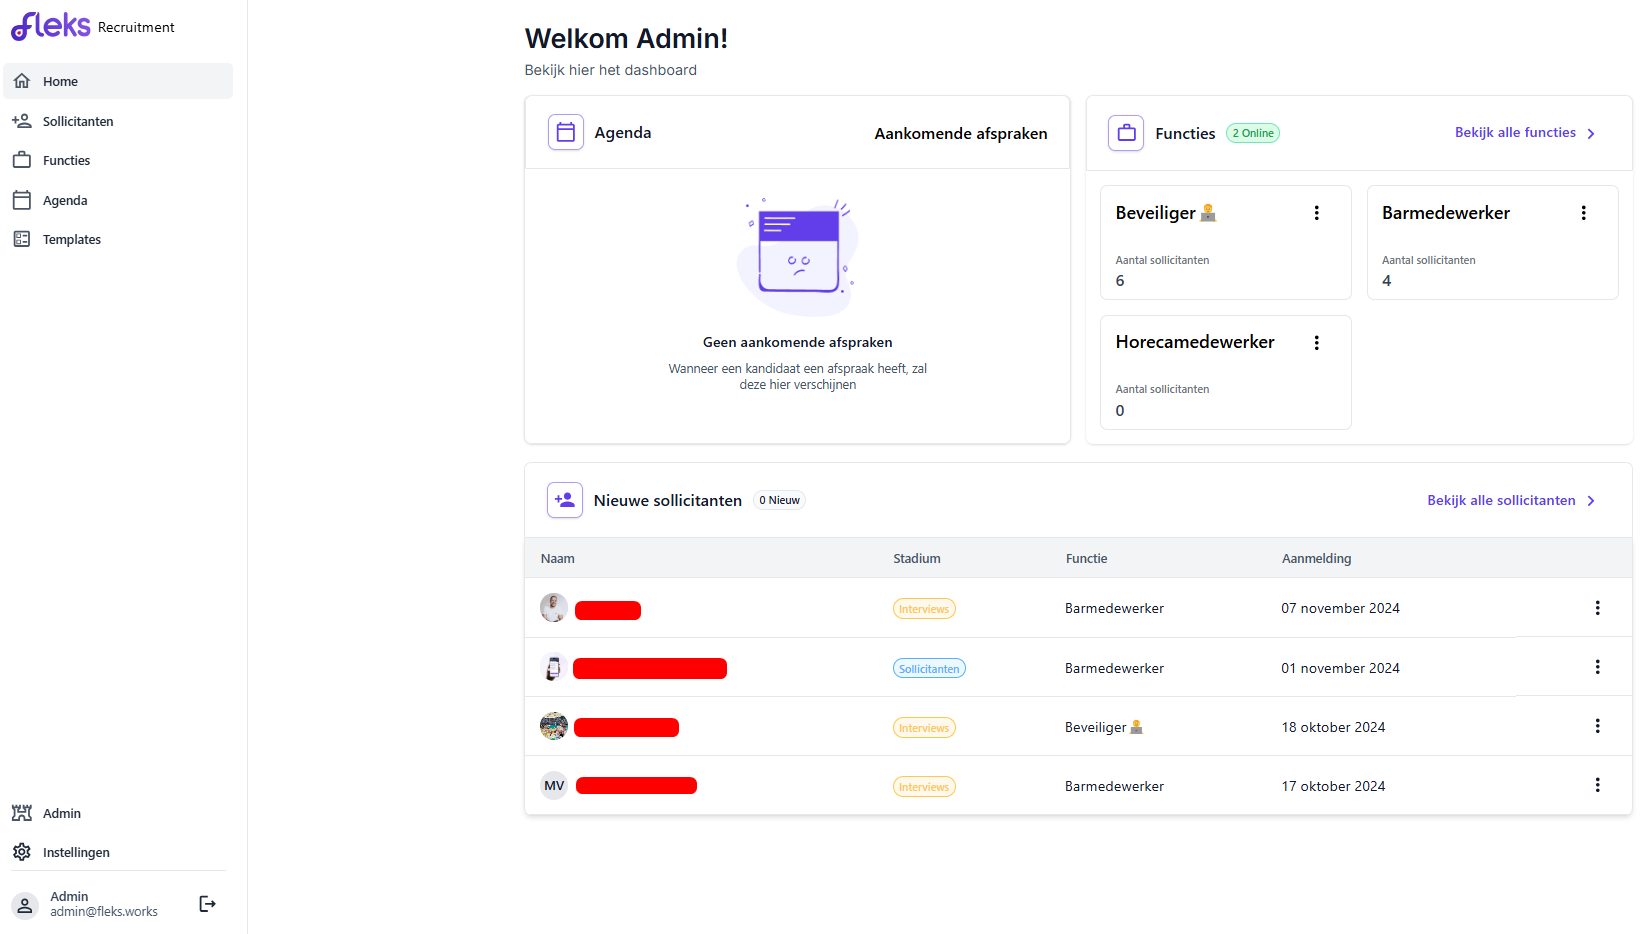Click the Bekijk alle functies link
This screenshot has width=1649, height=934.
[x=1515, y=132]
